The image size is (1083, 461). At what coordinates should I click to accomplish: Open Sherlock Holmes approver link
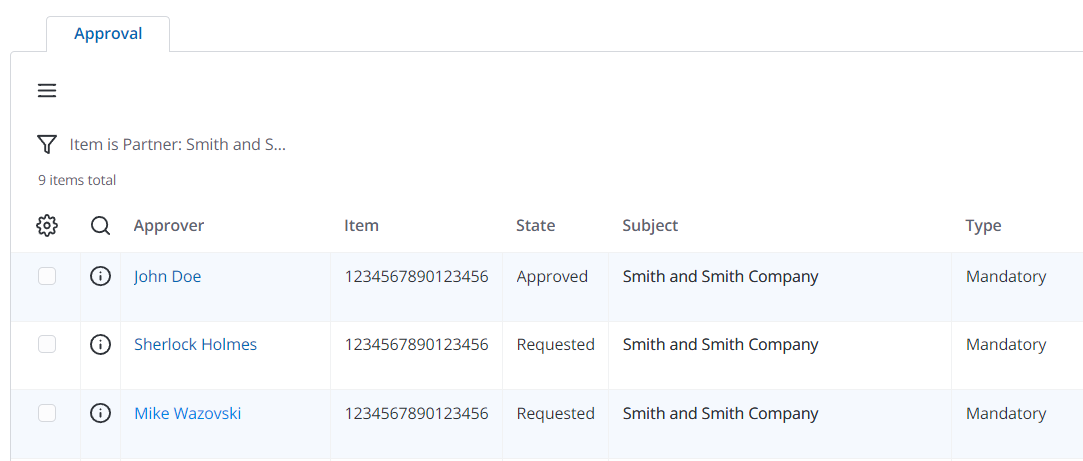click(x=195, y=345)
